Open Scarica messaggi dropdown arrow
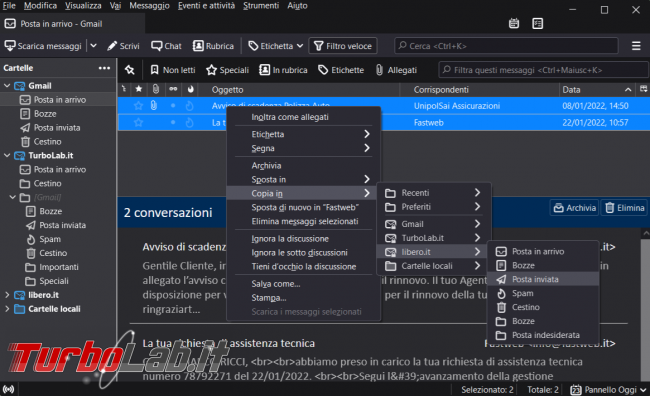This screenshot has width=650, height=396. coord(94,46)
